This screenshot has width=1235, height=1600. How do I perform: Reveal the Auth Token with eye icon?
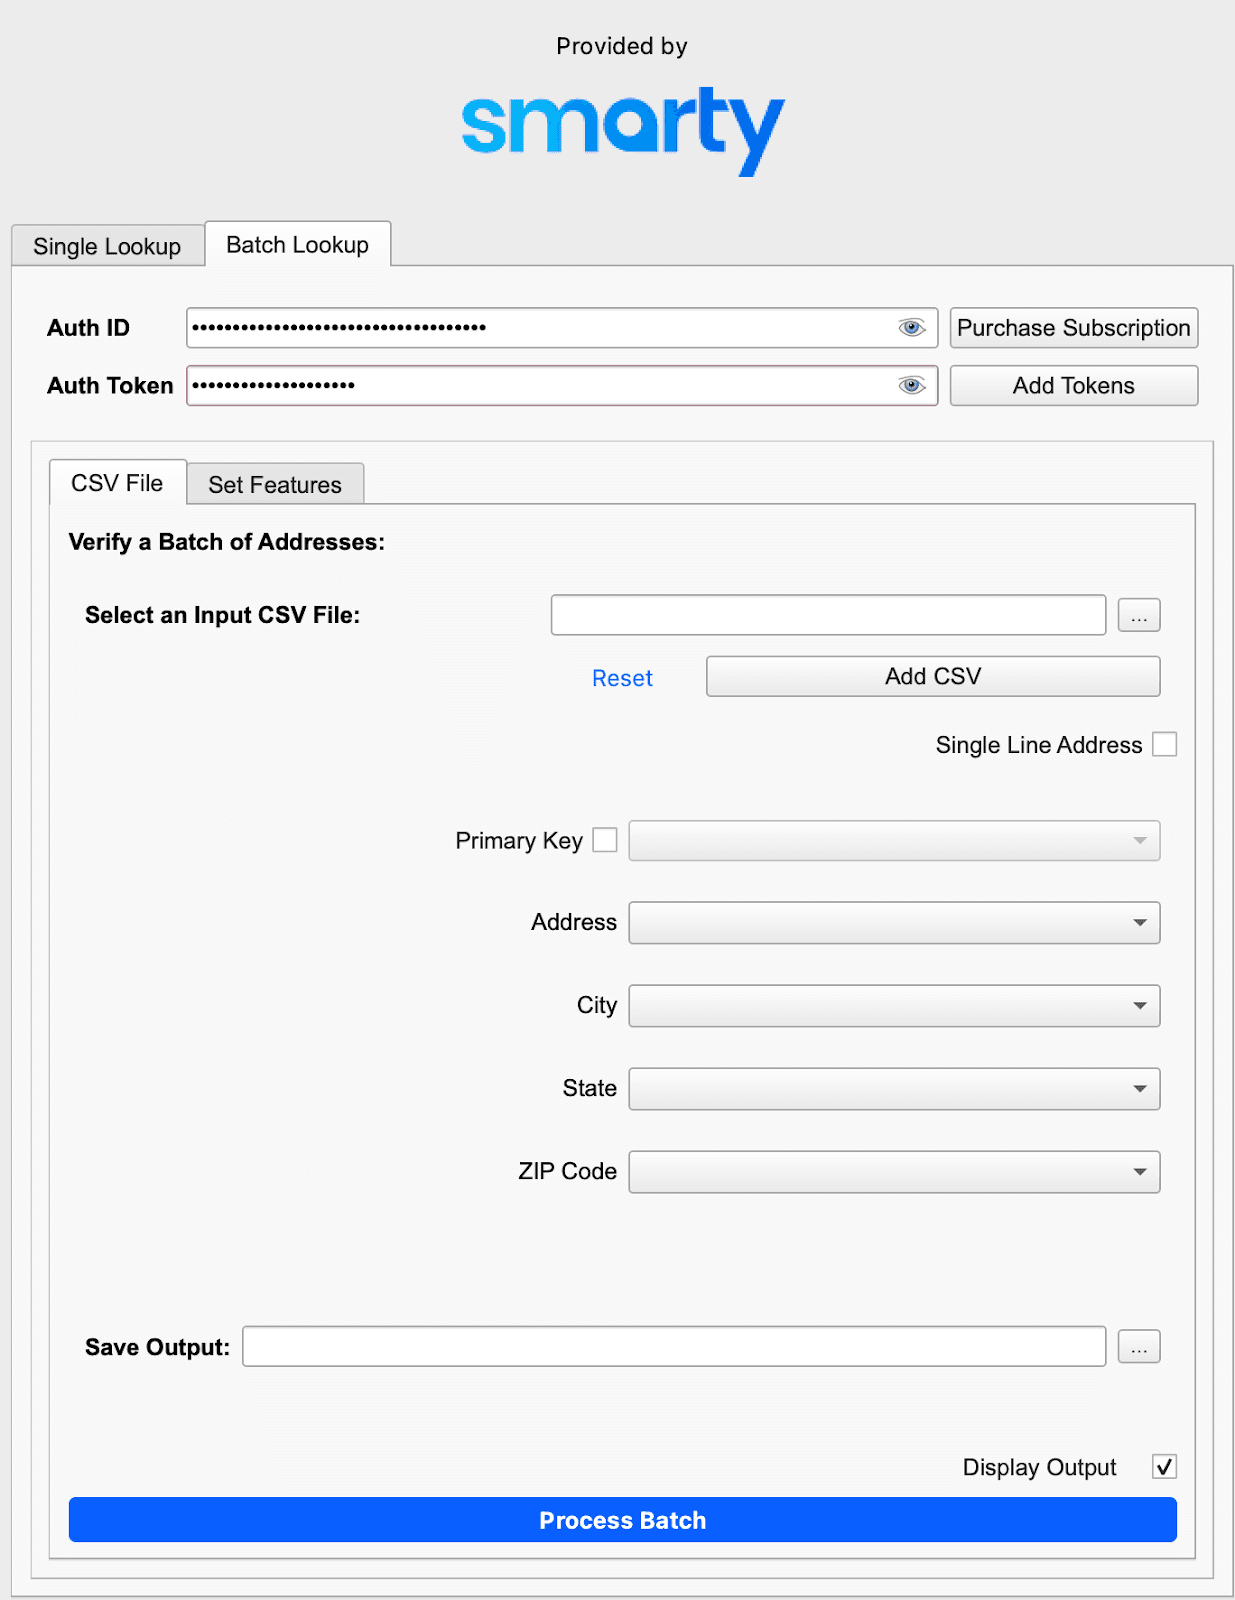(911, 386)
